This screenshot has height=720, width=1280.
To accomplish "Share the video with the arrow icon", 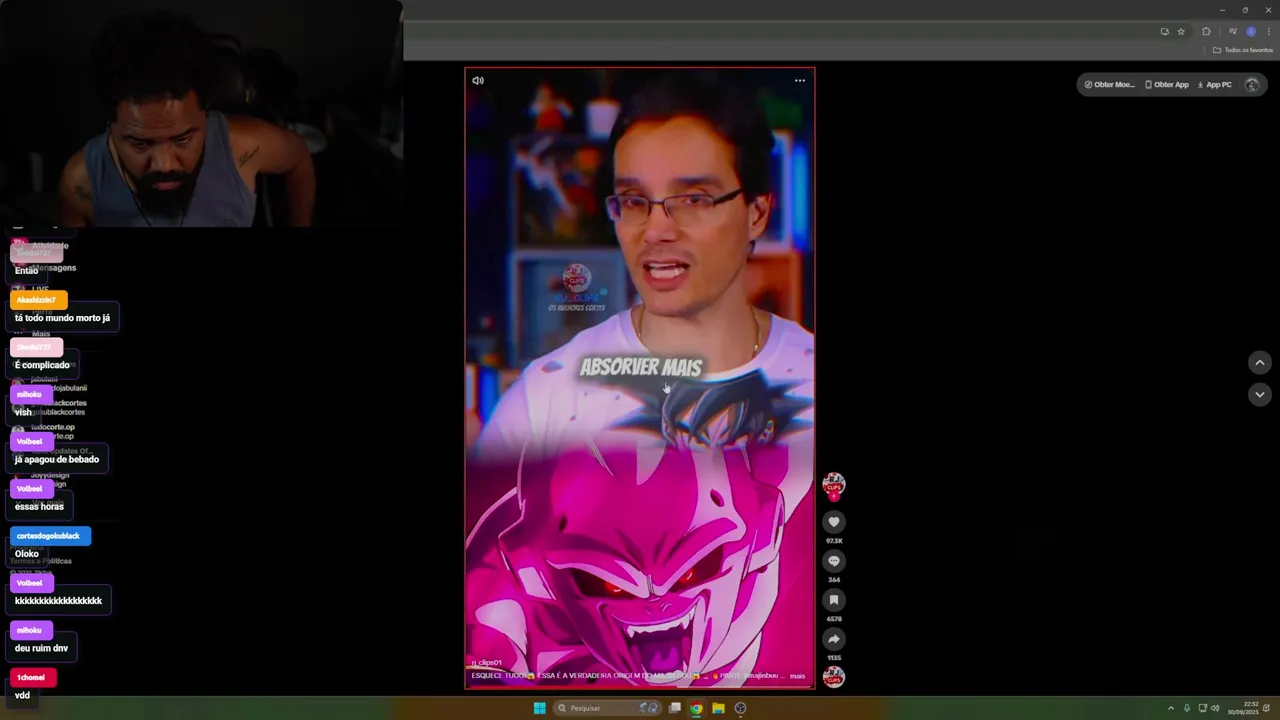I will 834,639.
